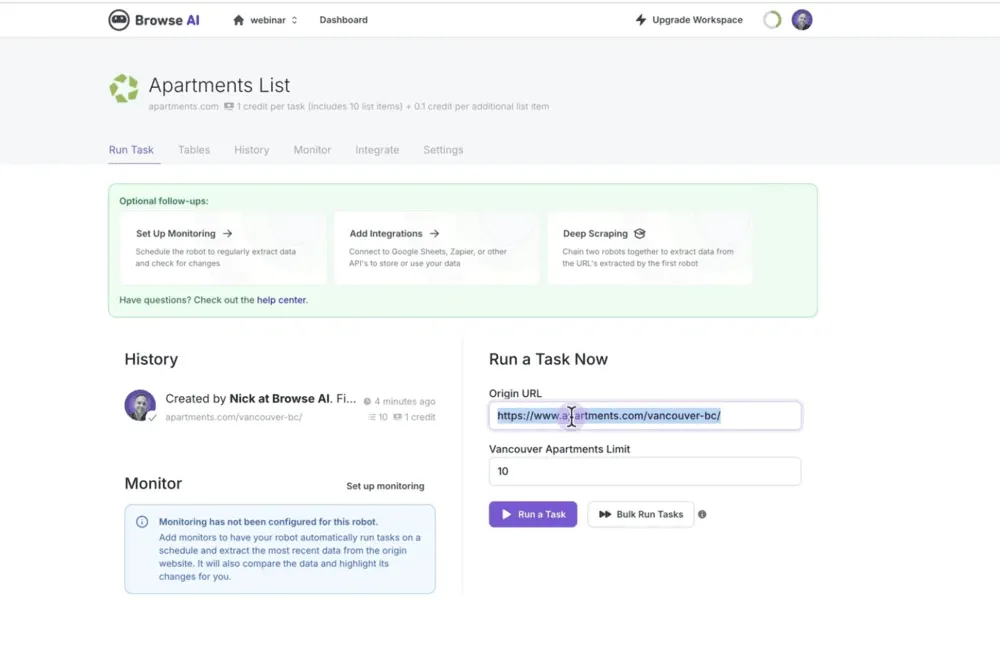Open the Integrate tab
Image resolution: width=1000 pixels, height=662 pixels.
[x=377, y=150]
